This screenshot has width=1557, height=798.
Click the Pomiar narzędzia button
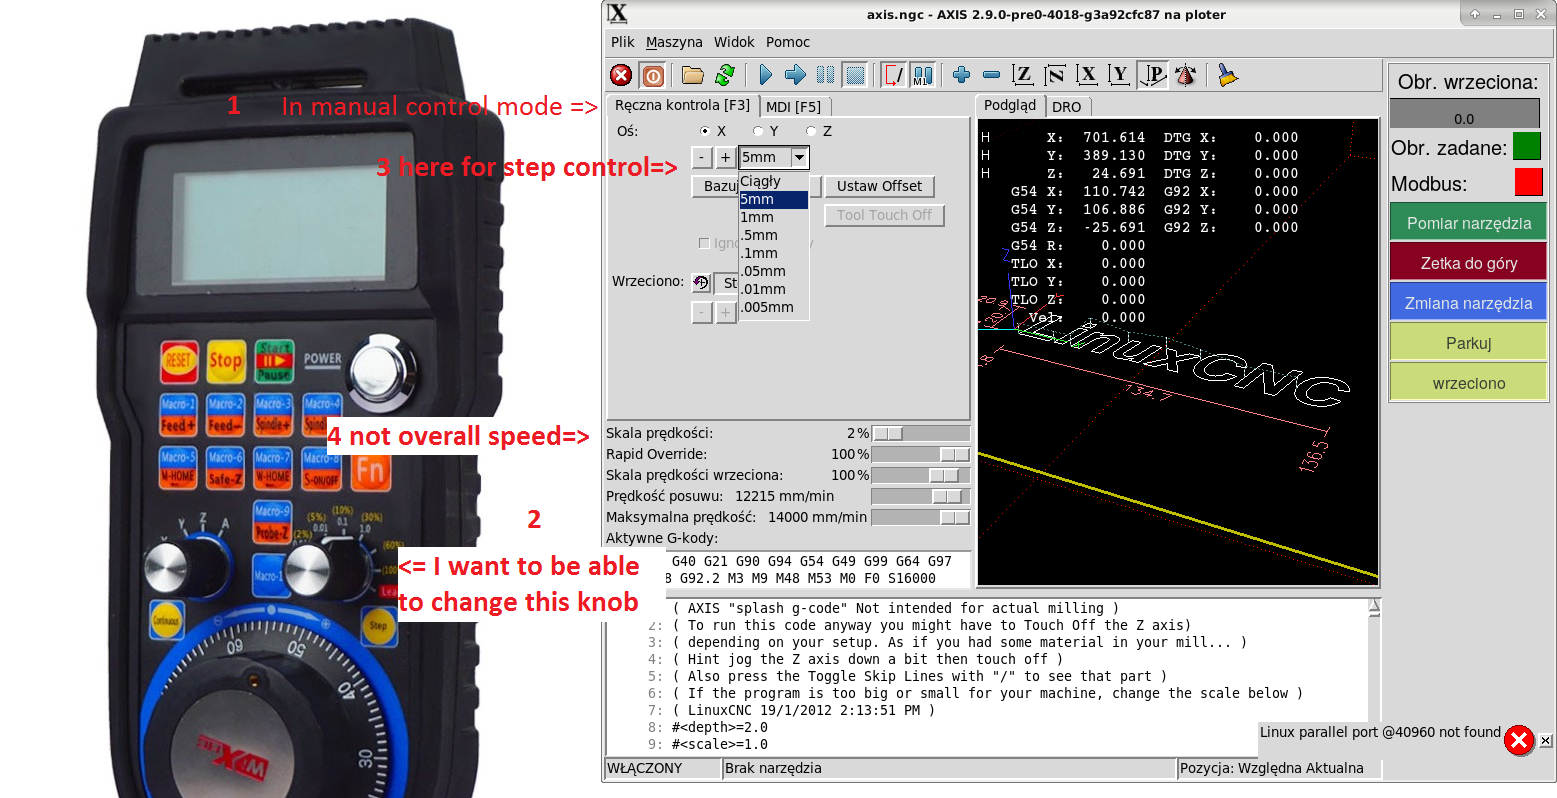pyautogui.click(x=1469, y=223)
